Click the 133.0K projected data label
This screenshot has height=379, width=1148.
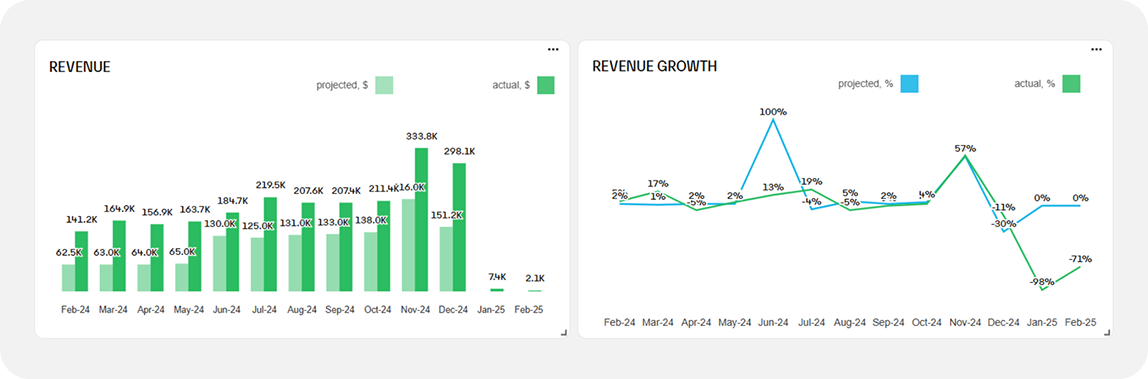[x=334, y=222]
